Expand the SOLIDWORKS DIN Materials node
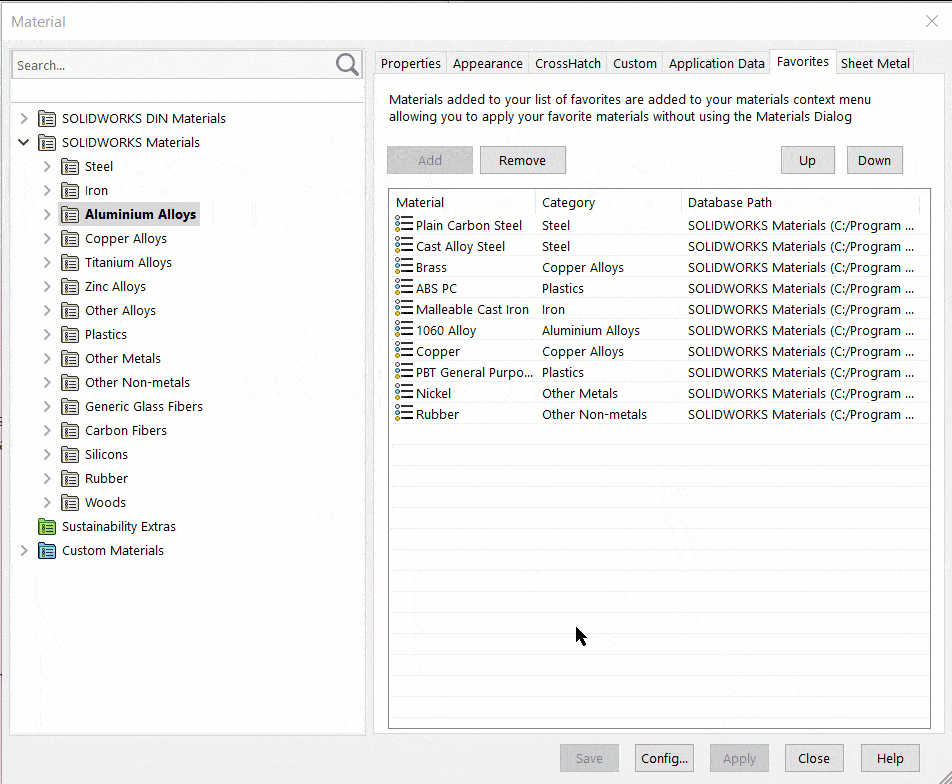The width and height of the screenshot is (952, 784). tap(24, 118)
